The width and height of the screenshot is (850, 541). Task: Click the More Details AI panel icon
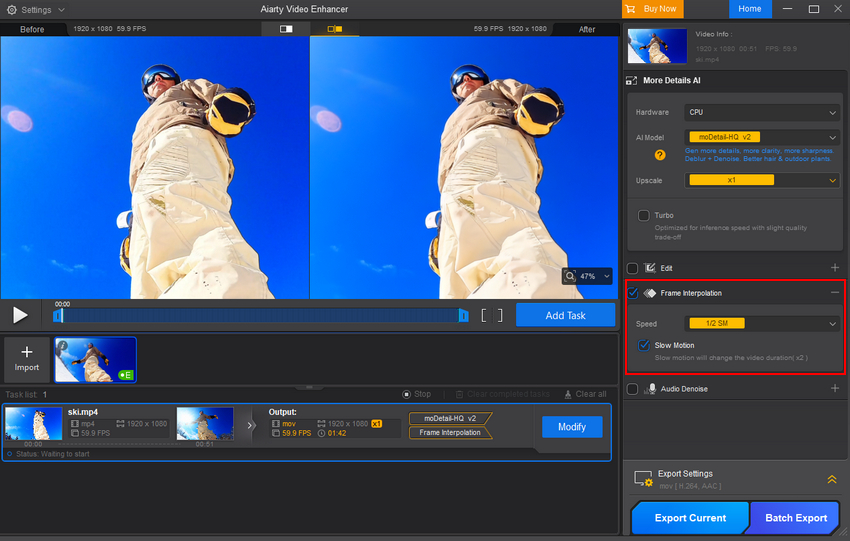(632, 80)
